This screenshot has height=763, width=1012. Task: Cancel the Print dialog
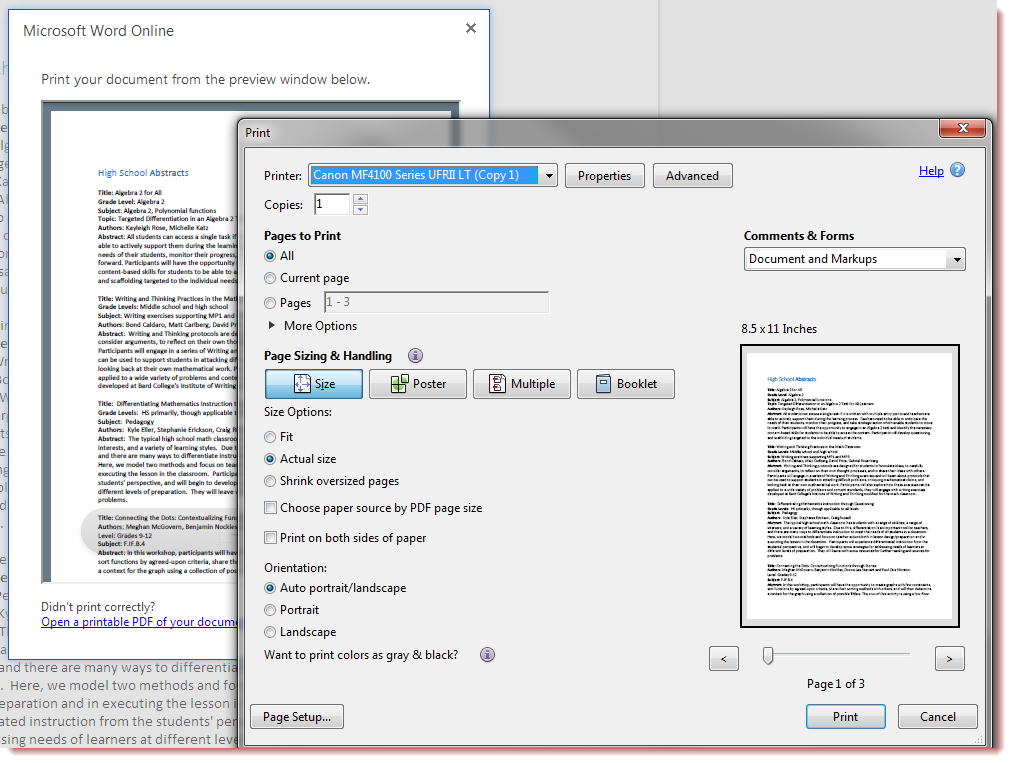(x=938, y=717)
